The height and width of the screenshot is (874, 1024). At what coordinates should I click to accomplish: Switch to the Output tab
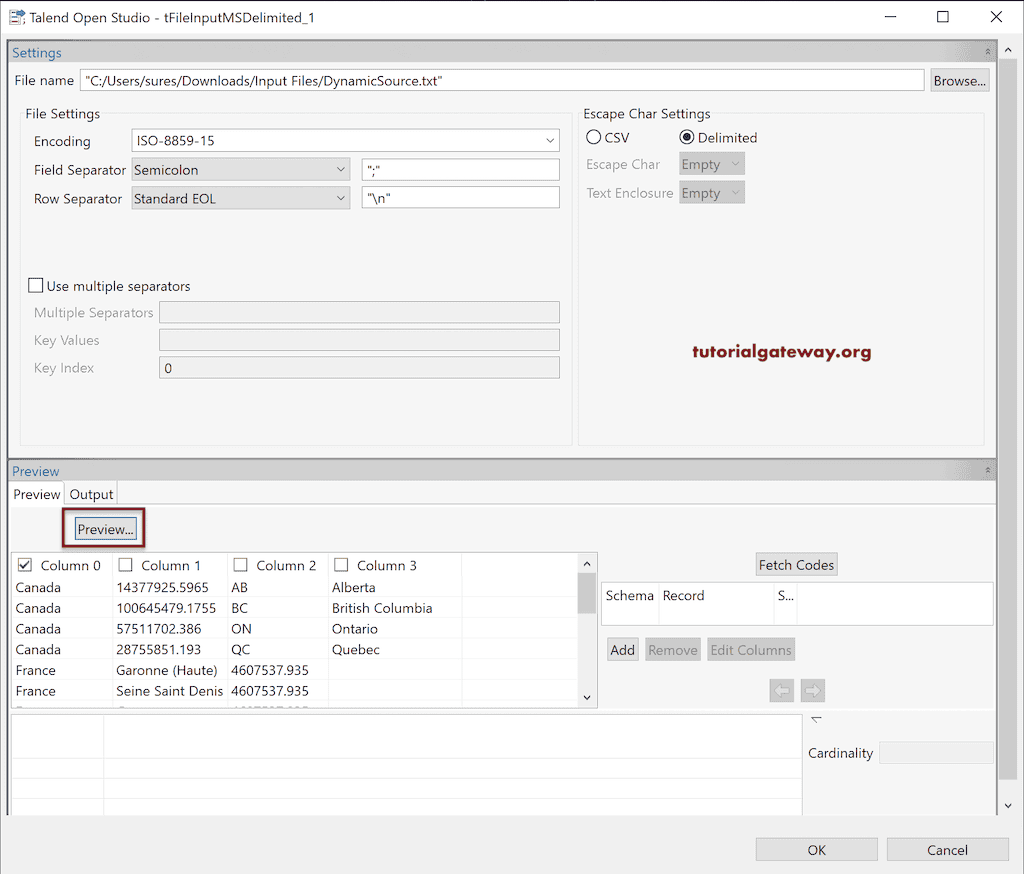pyautogui.click(x=91, y=493)
